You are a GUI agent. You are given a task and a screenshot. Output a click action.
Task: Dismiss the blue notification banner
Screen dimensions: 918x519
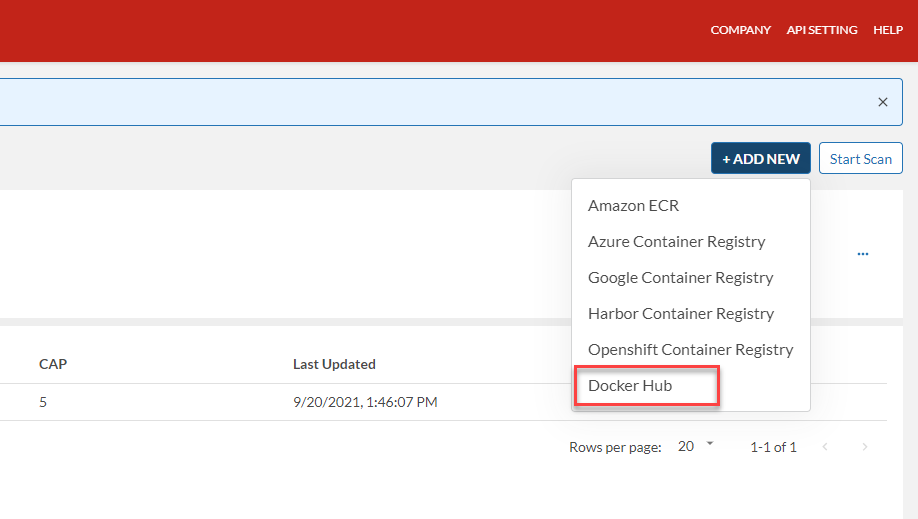pyautogui.click(x=883, y=102)
